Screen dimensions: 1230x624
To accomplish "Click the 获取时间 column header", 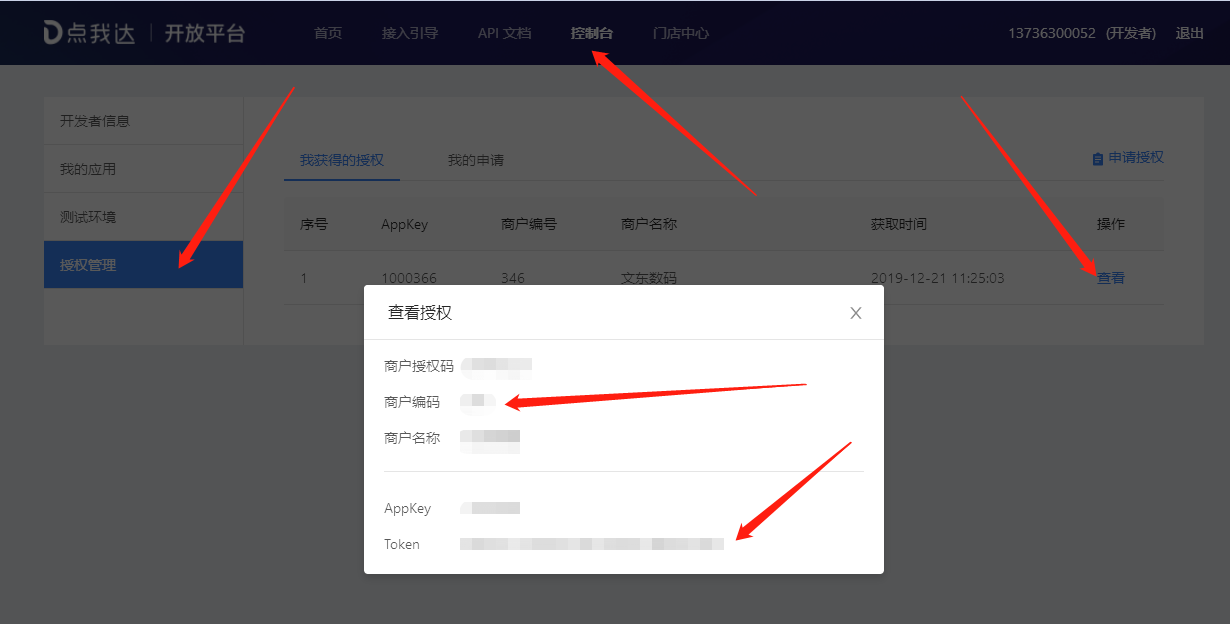I will tap(899, 224).
